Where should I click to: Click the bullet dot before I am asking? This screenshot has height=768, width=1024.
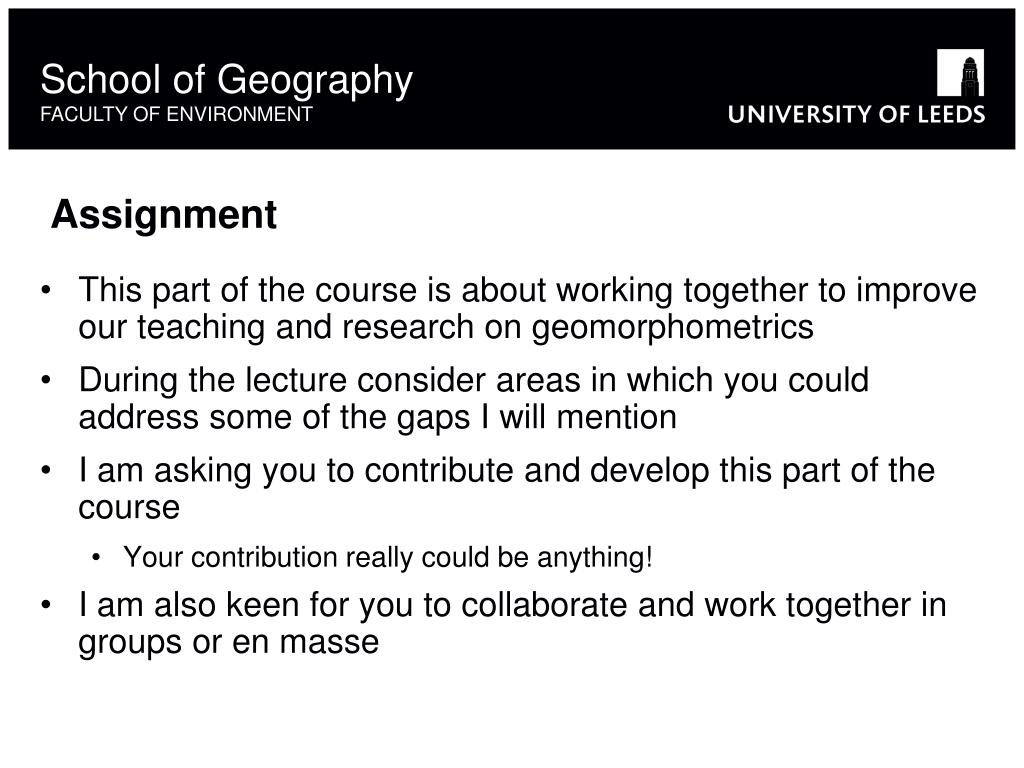[x=45, y=470]
